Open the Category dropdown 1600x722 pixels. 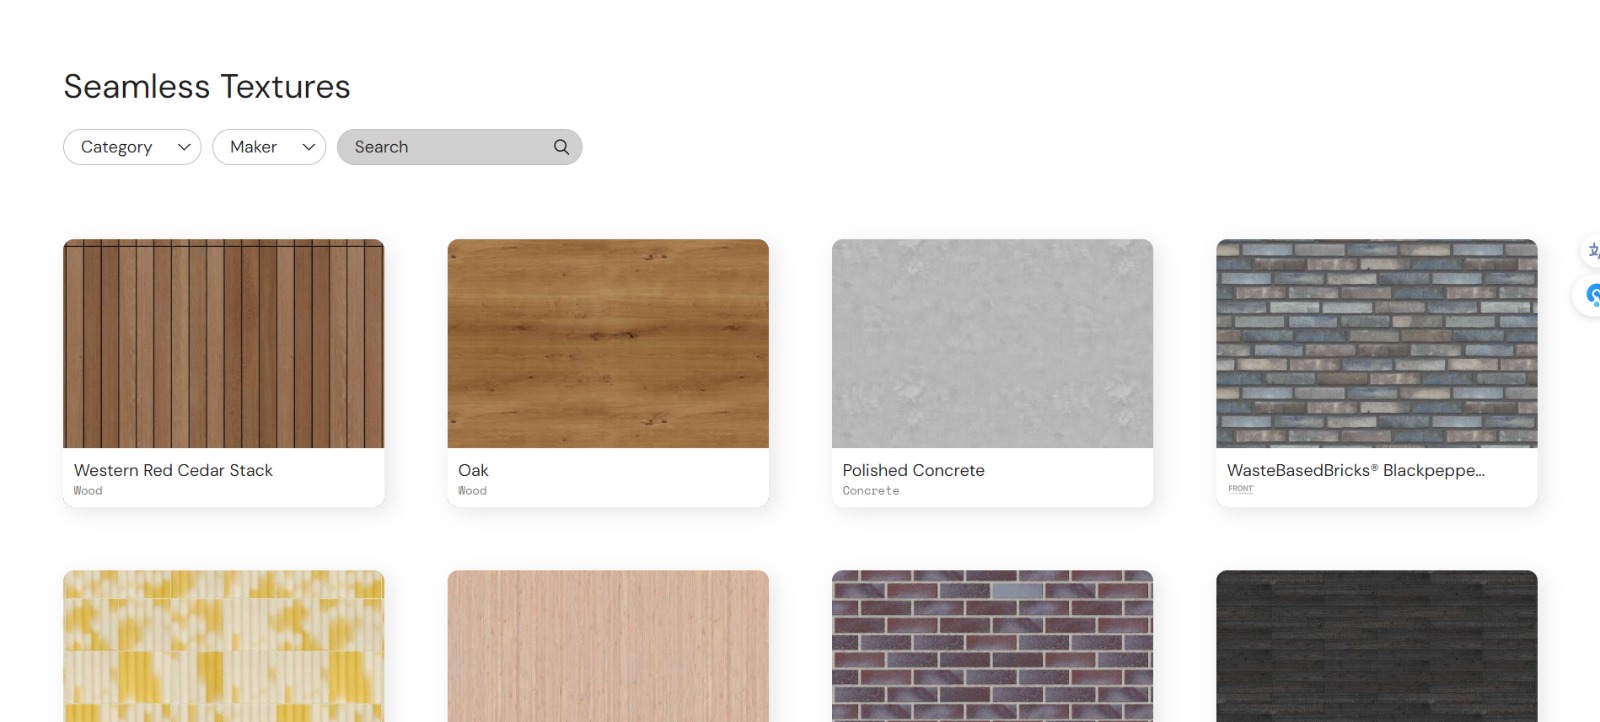pyautogui.click(x=132, y=147)
